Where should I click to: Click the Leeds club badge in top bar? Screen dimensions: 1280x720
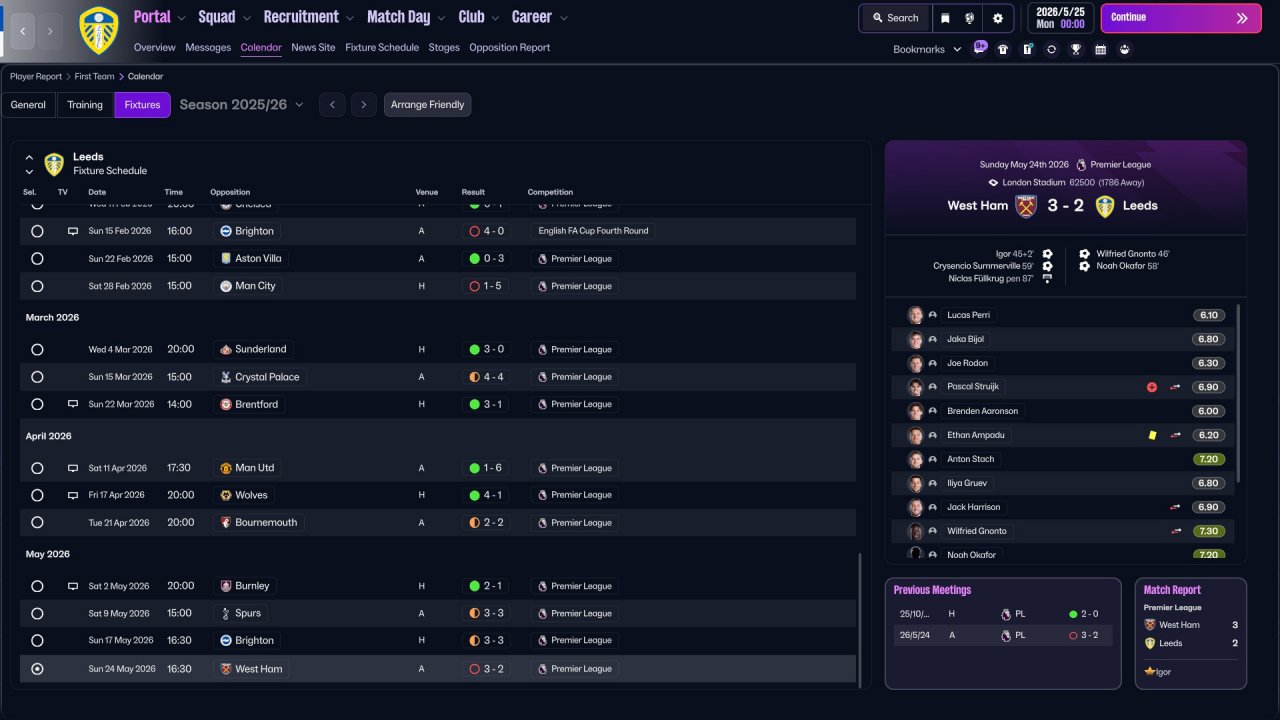click(98, 30)
